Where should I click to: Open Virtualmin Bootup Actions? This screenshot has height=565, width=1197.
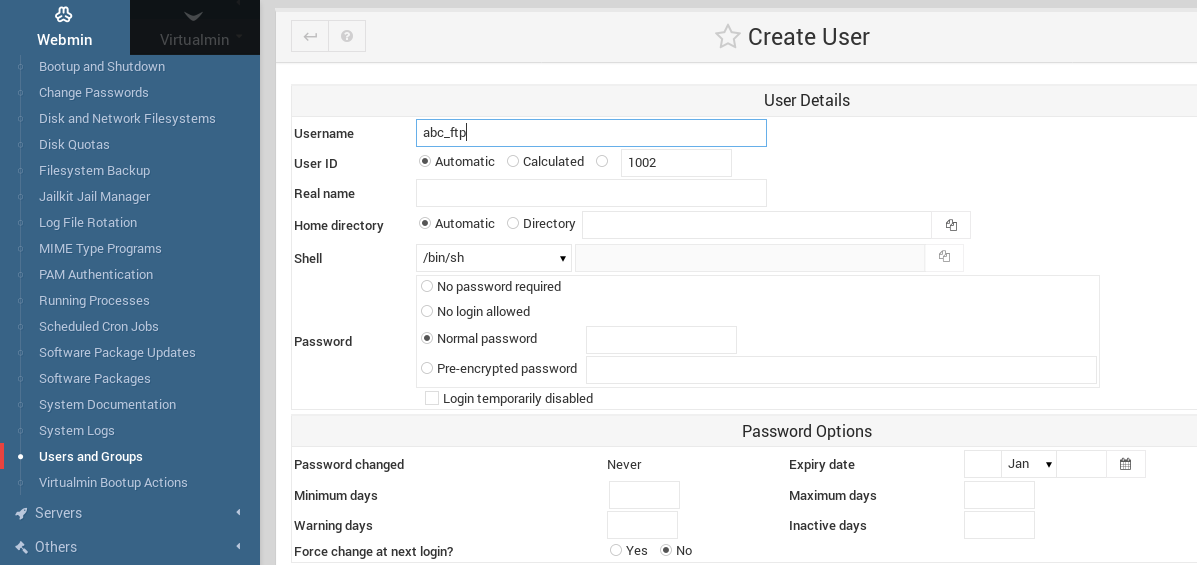[113, 482]
